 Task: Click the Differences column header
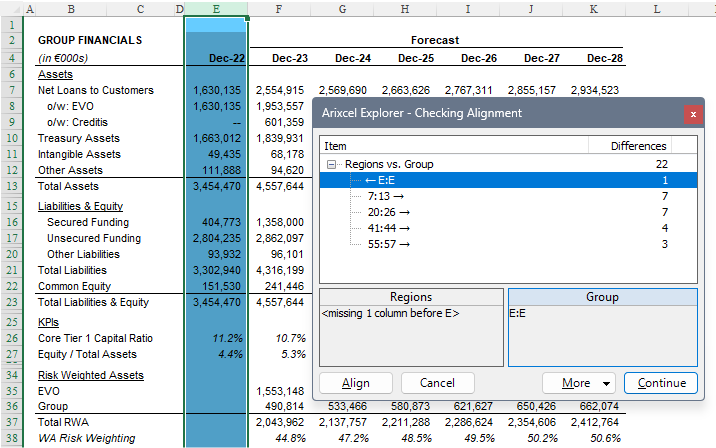[x=639, y=146]
